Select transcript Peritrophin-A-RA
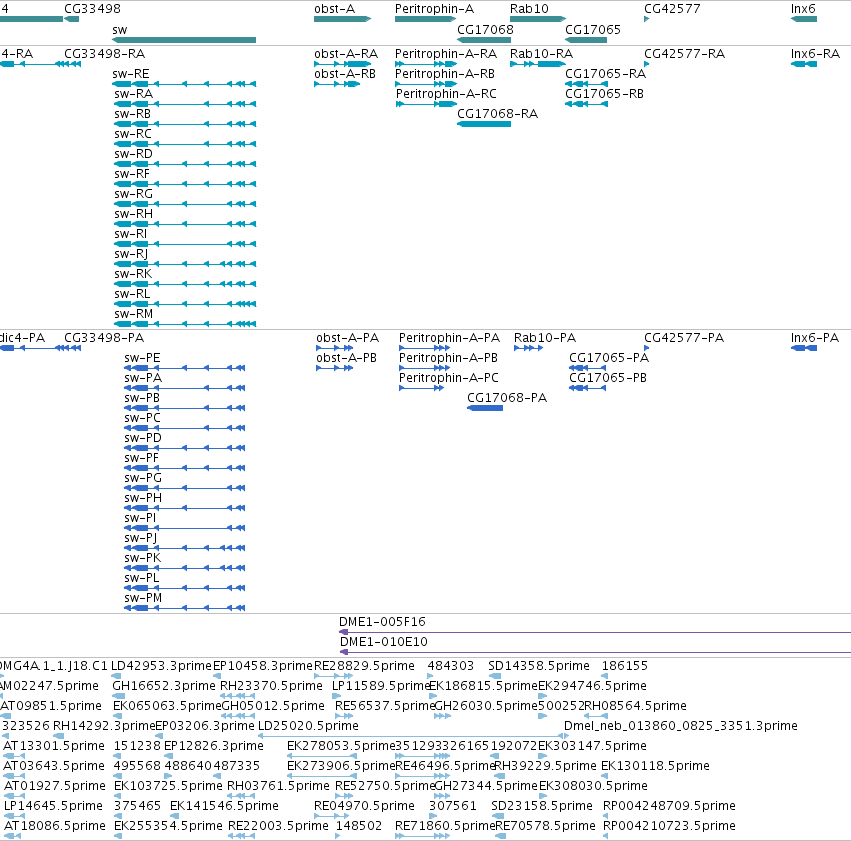Image resolution: width=851 pixels, height=841 pixels. click(426, 64)
